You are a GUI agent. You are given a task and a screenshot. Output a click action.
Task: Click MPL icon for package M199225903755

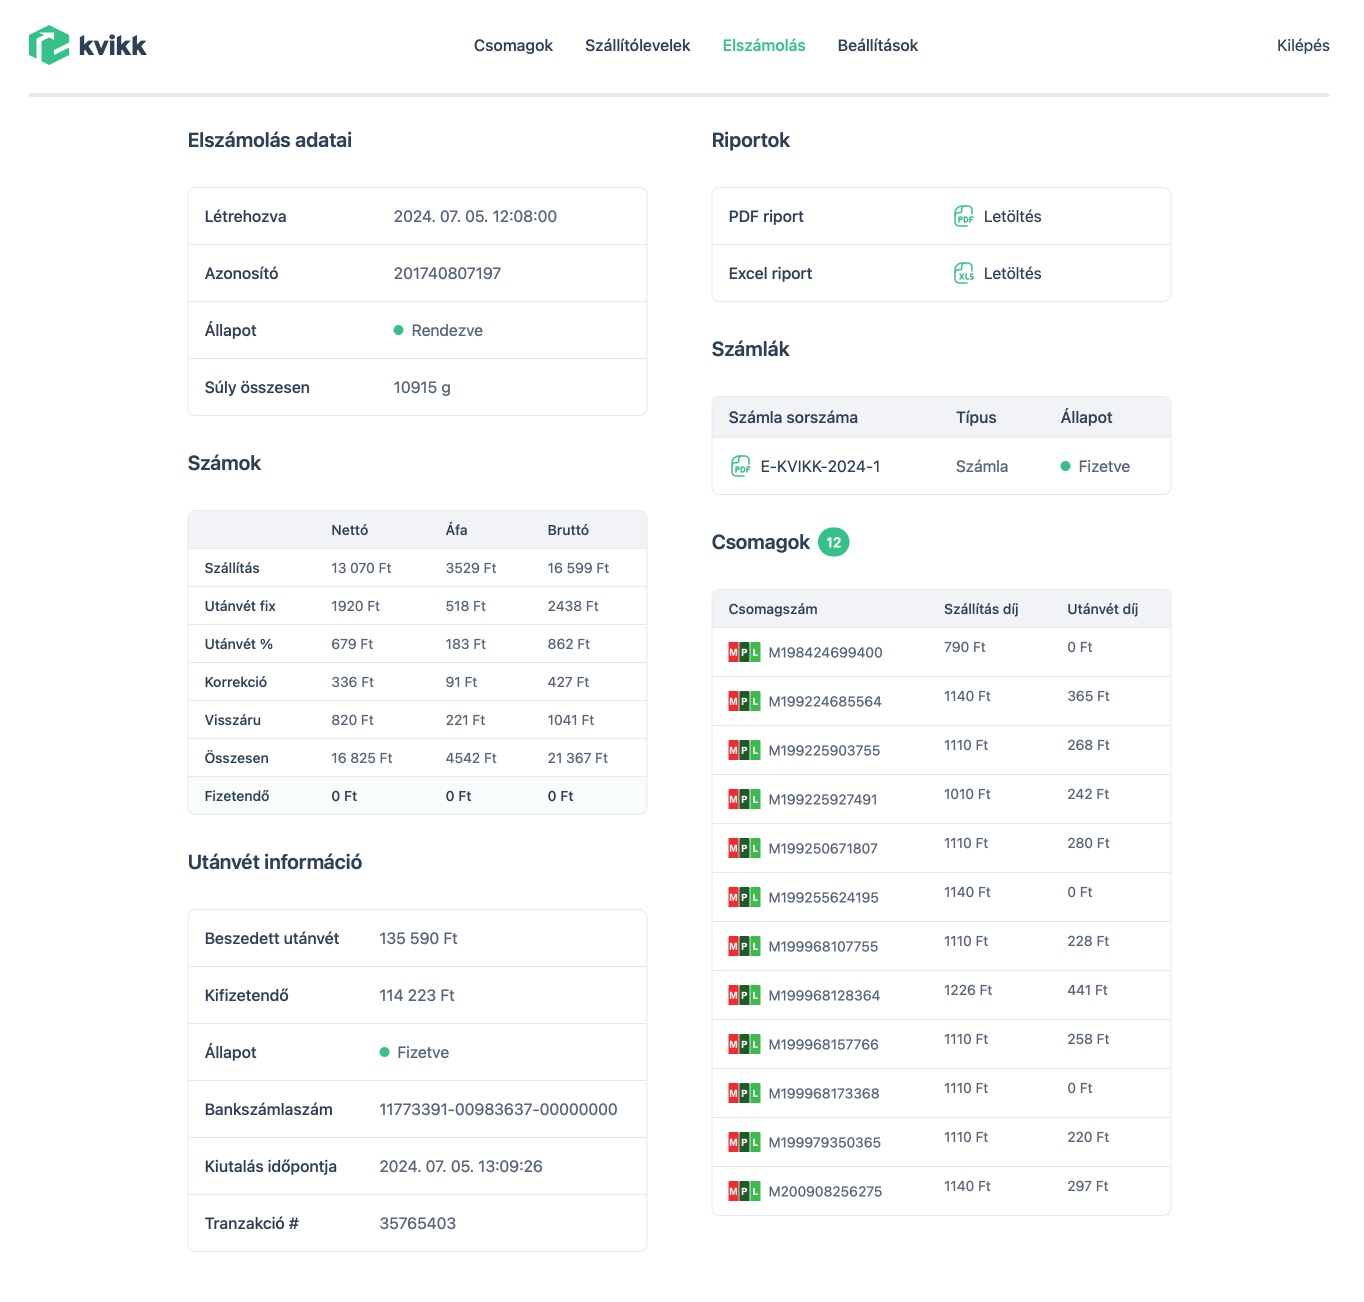(x=744, y=751)
